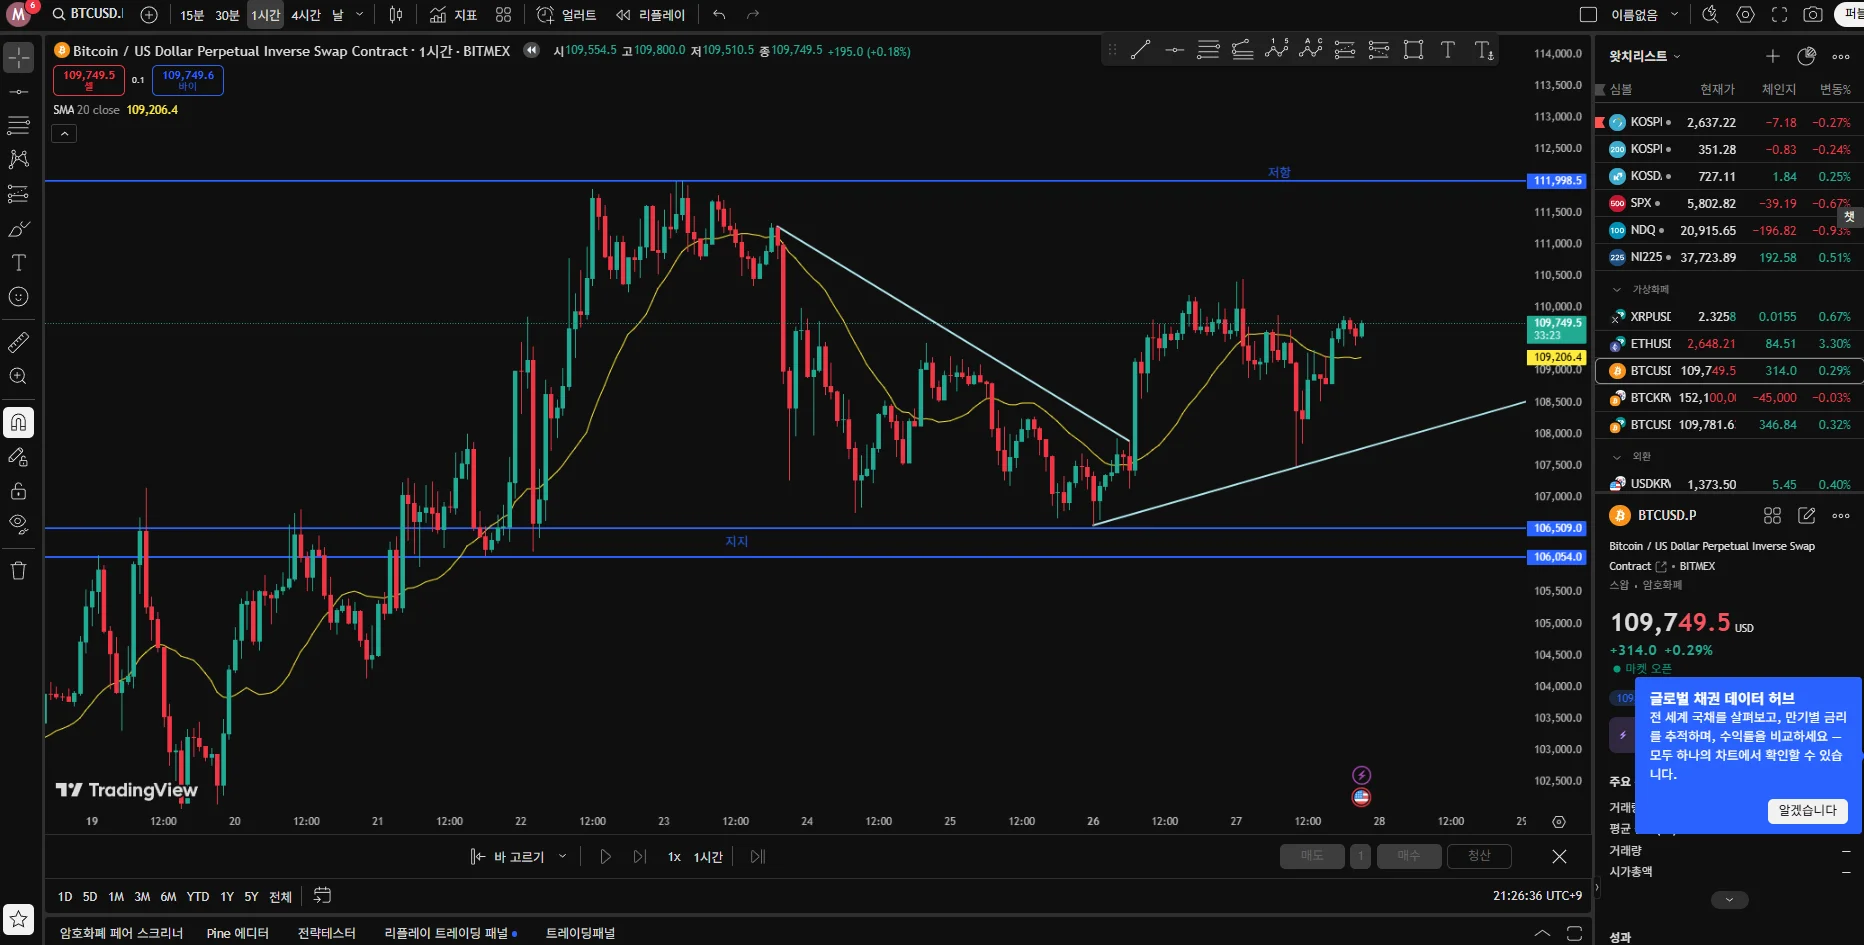Open the 리플레이 트레이딩 패널 tab

pyautogui.click(x=450, y=933)
